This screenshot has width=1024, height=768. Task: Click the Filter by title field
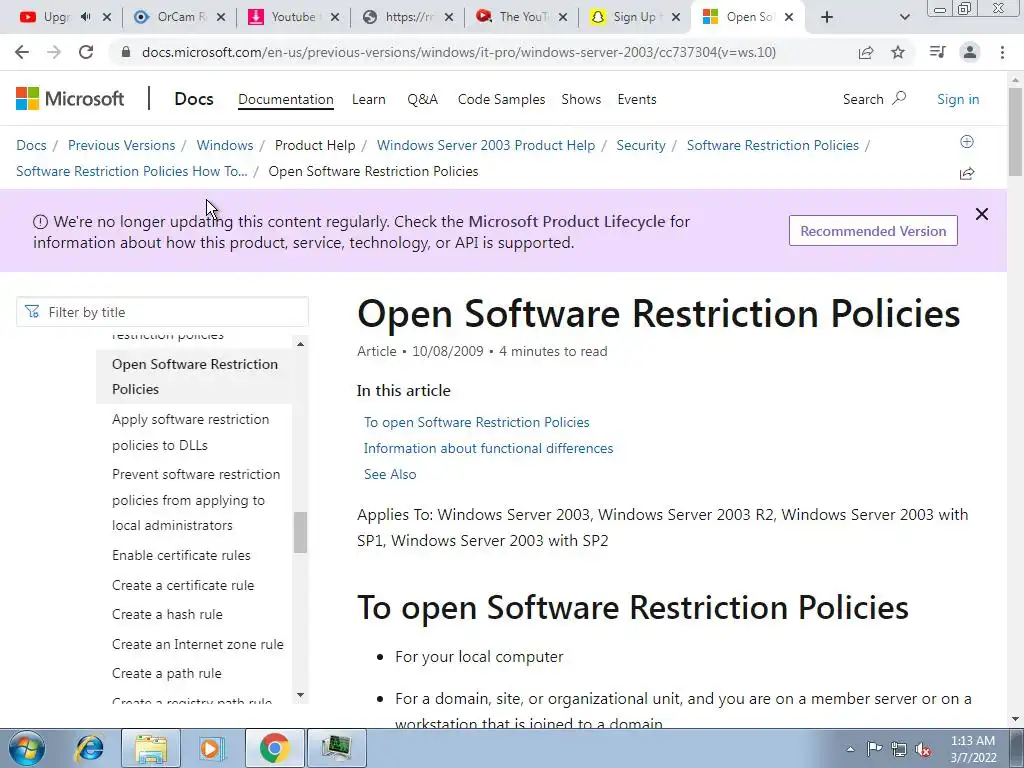pyautogui.click(x=163, y=312)
